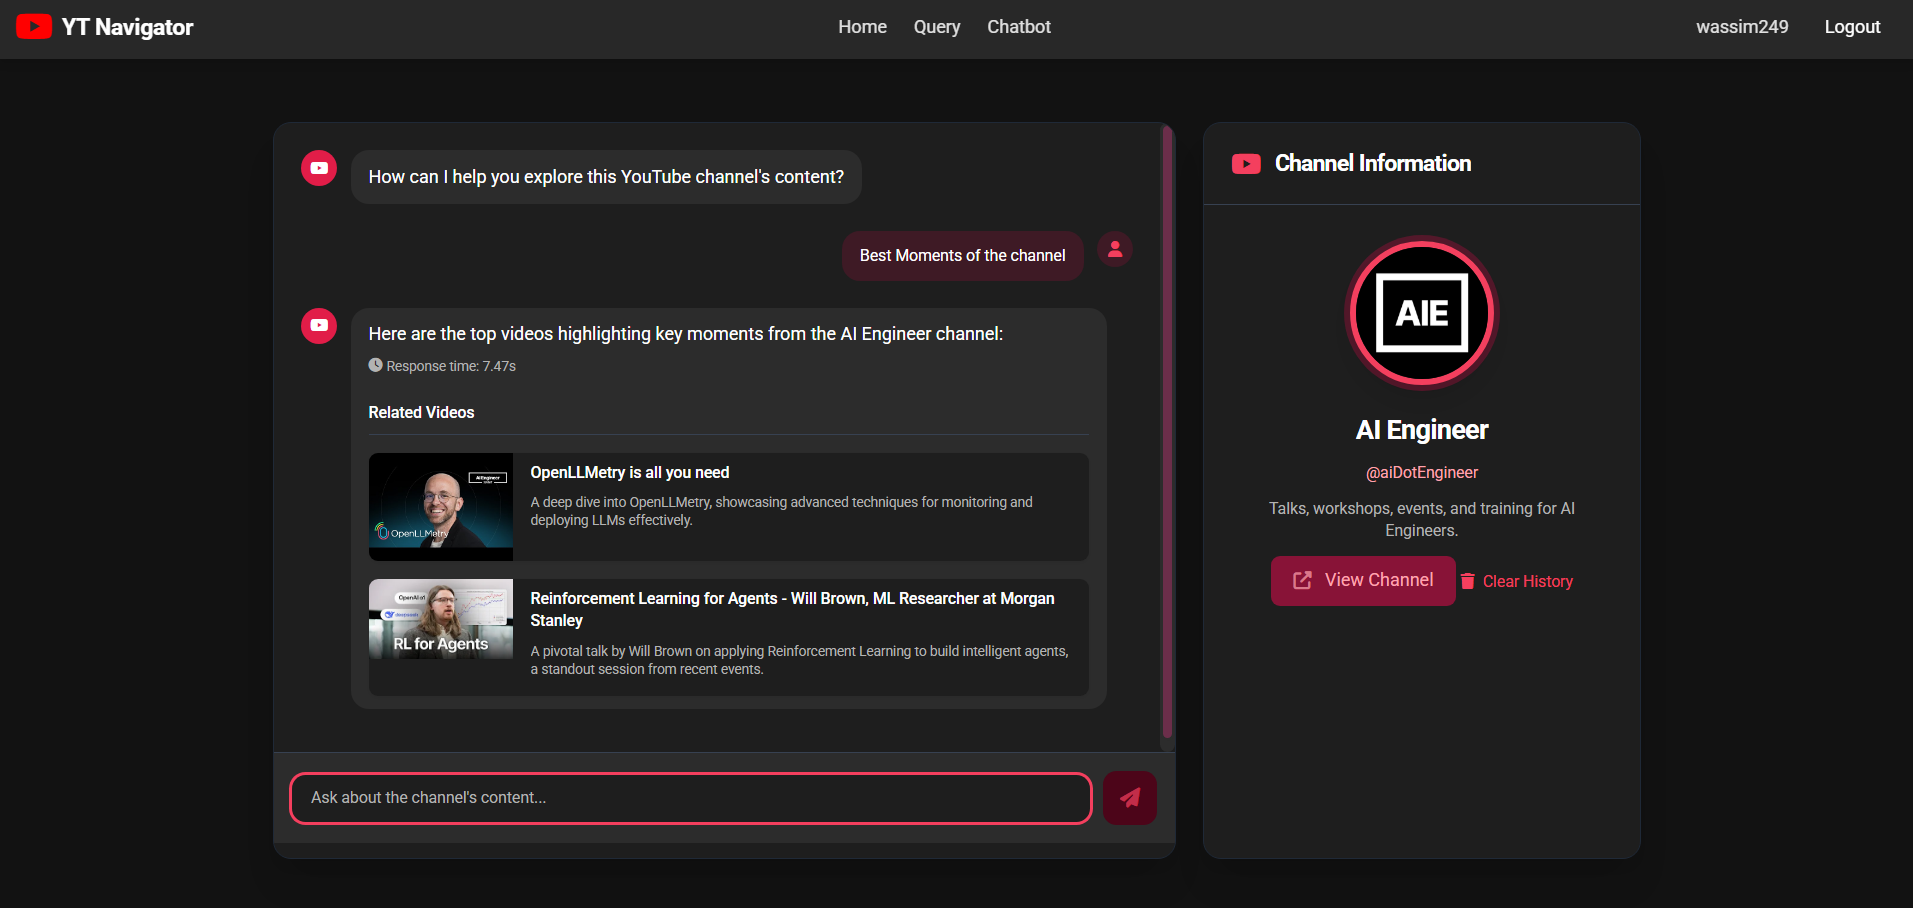Screen dimensions: 1913x908
Task: Click the response time clock icon
Action: pyautogui.click(x=376, y=365)
